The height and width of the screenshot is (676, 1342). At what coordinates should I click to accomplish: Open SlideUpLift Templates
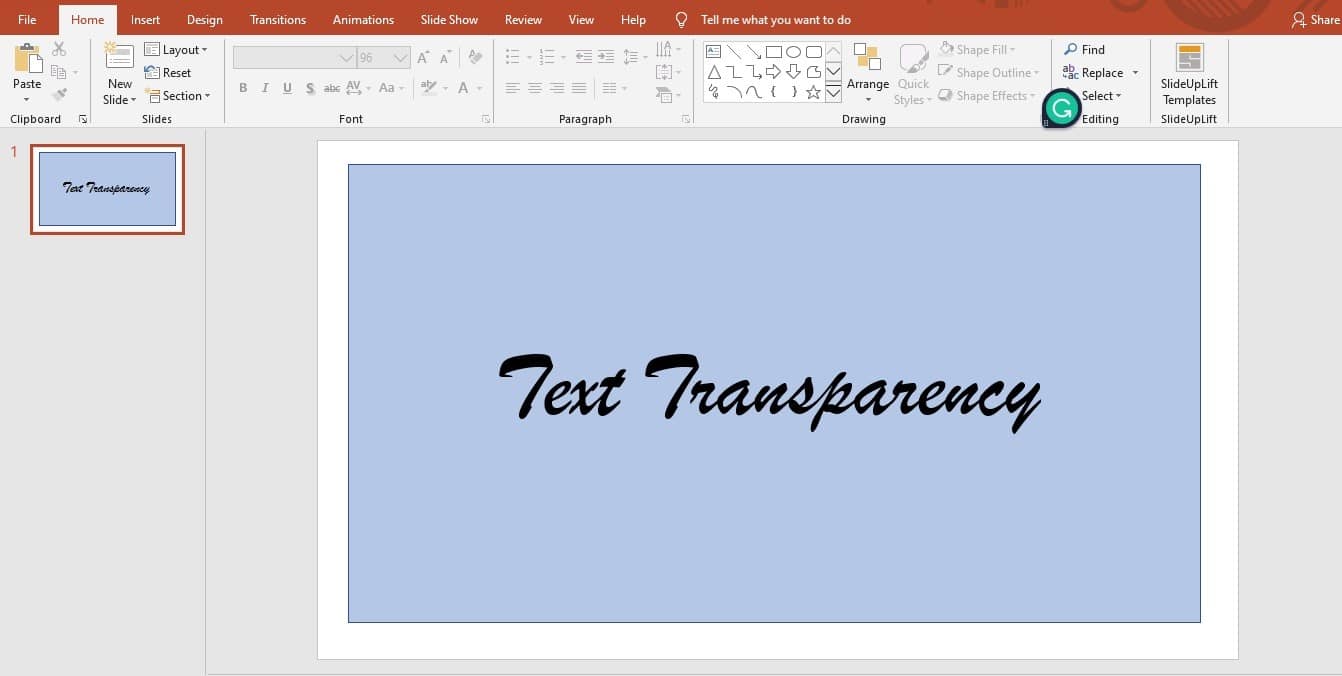tap(1189, 75)
